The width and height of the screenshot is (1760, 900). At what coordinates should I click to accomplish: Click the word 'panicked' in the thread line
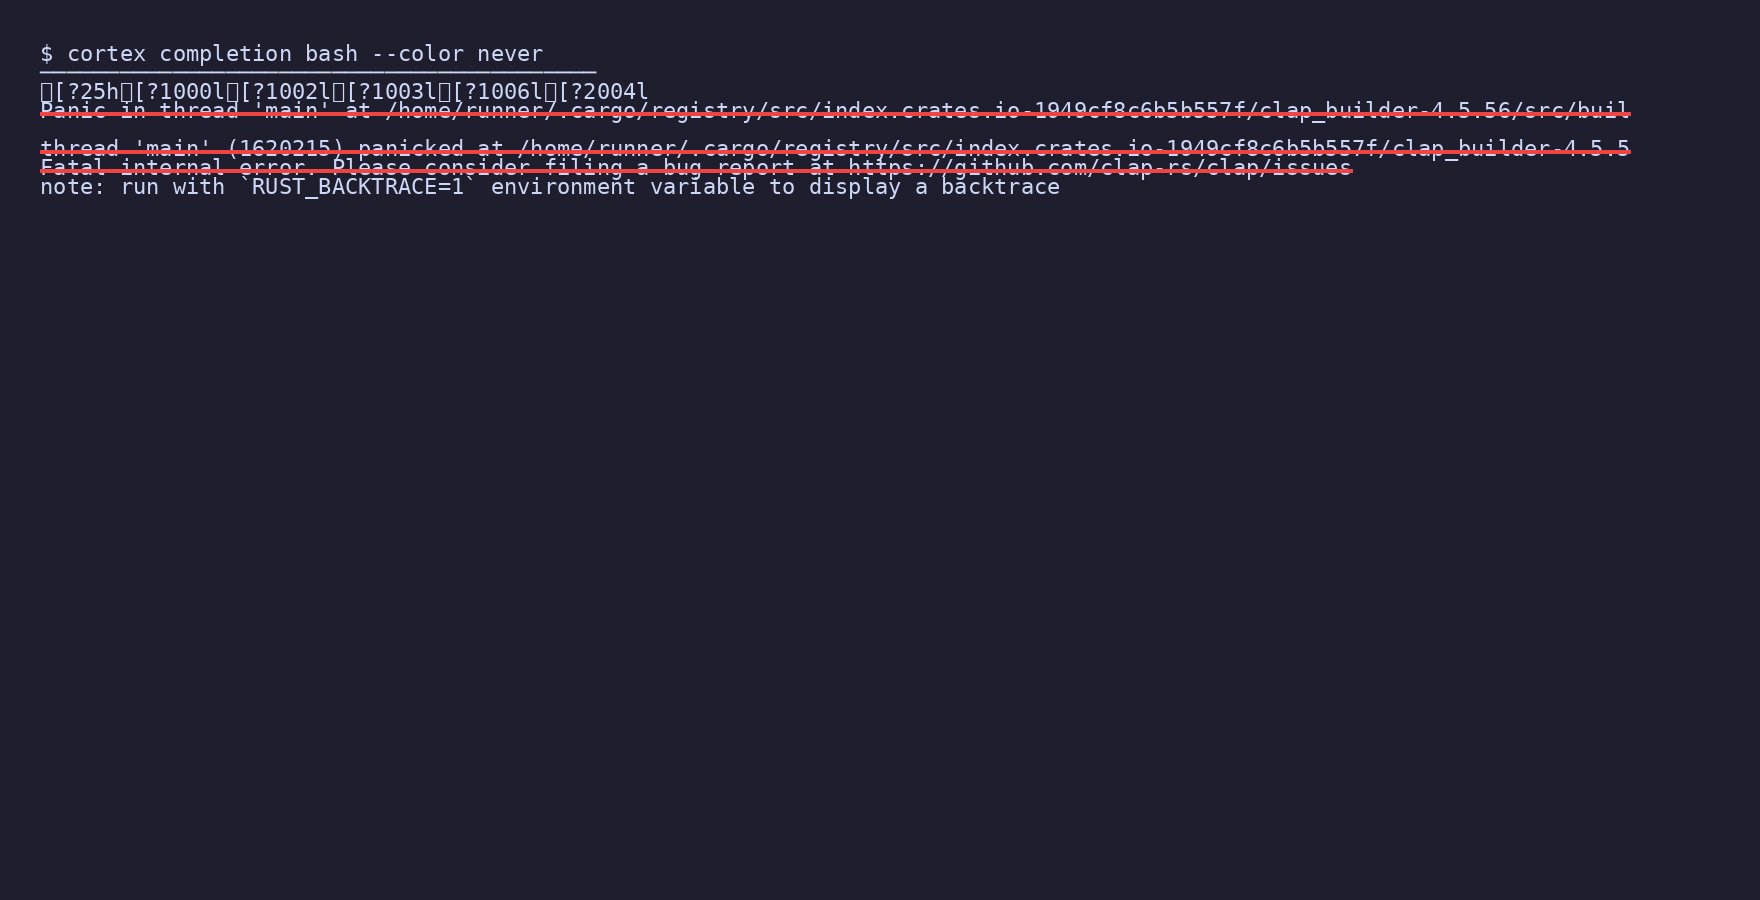[411, 148]
